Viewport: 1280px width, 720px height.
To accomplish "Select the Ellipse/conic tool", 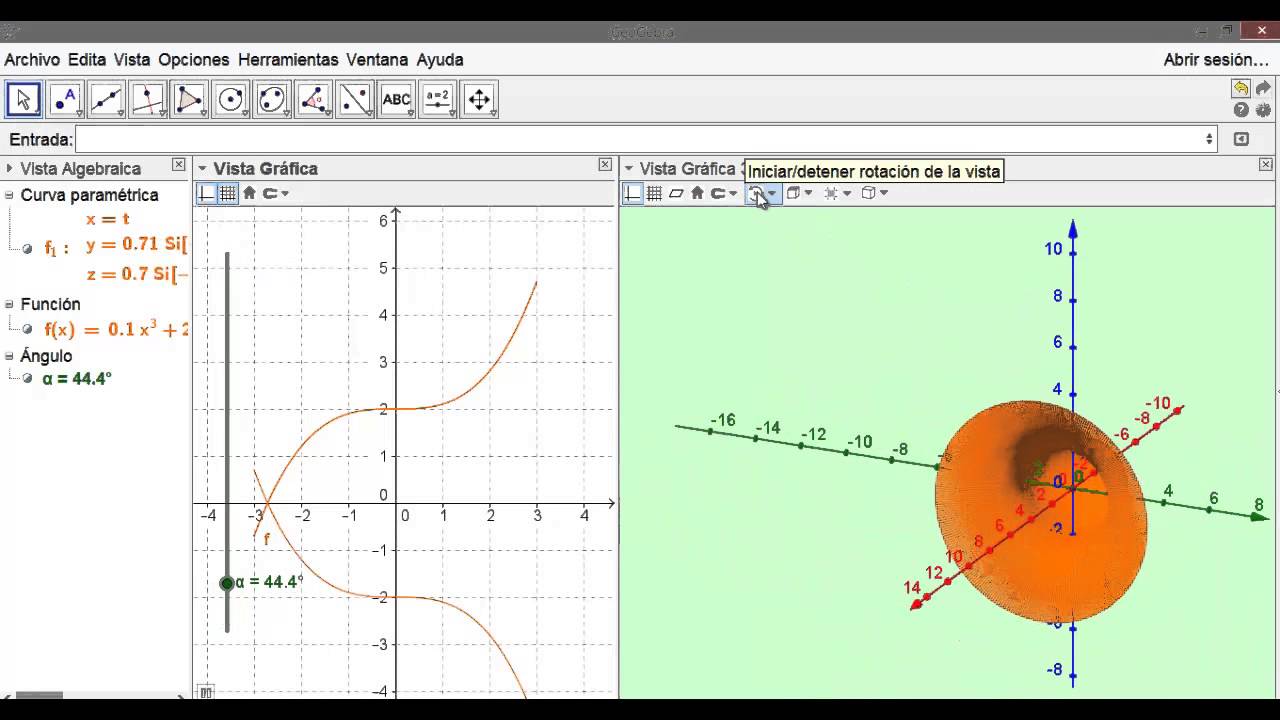I will [x=272, y=99].
